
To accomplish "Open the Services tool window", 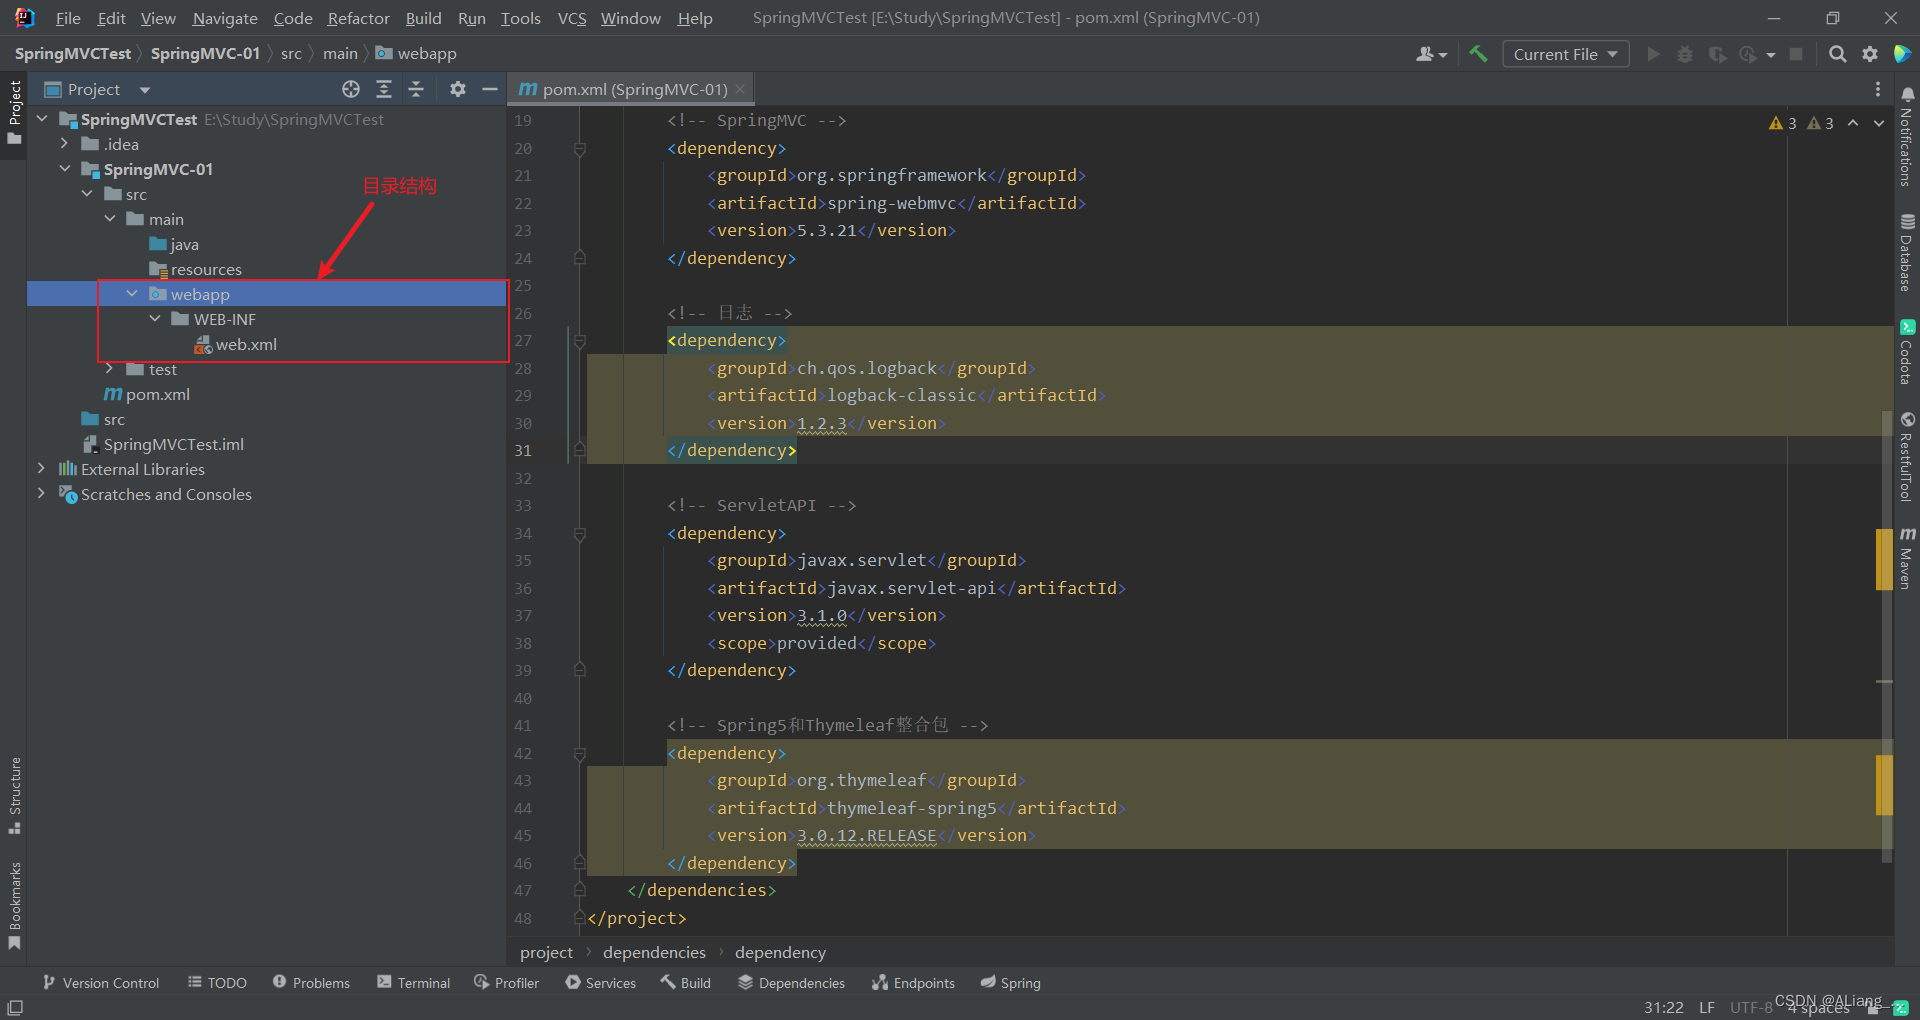I will (601, 983).
